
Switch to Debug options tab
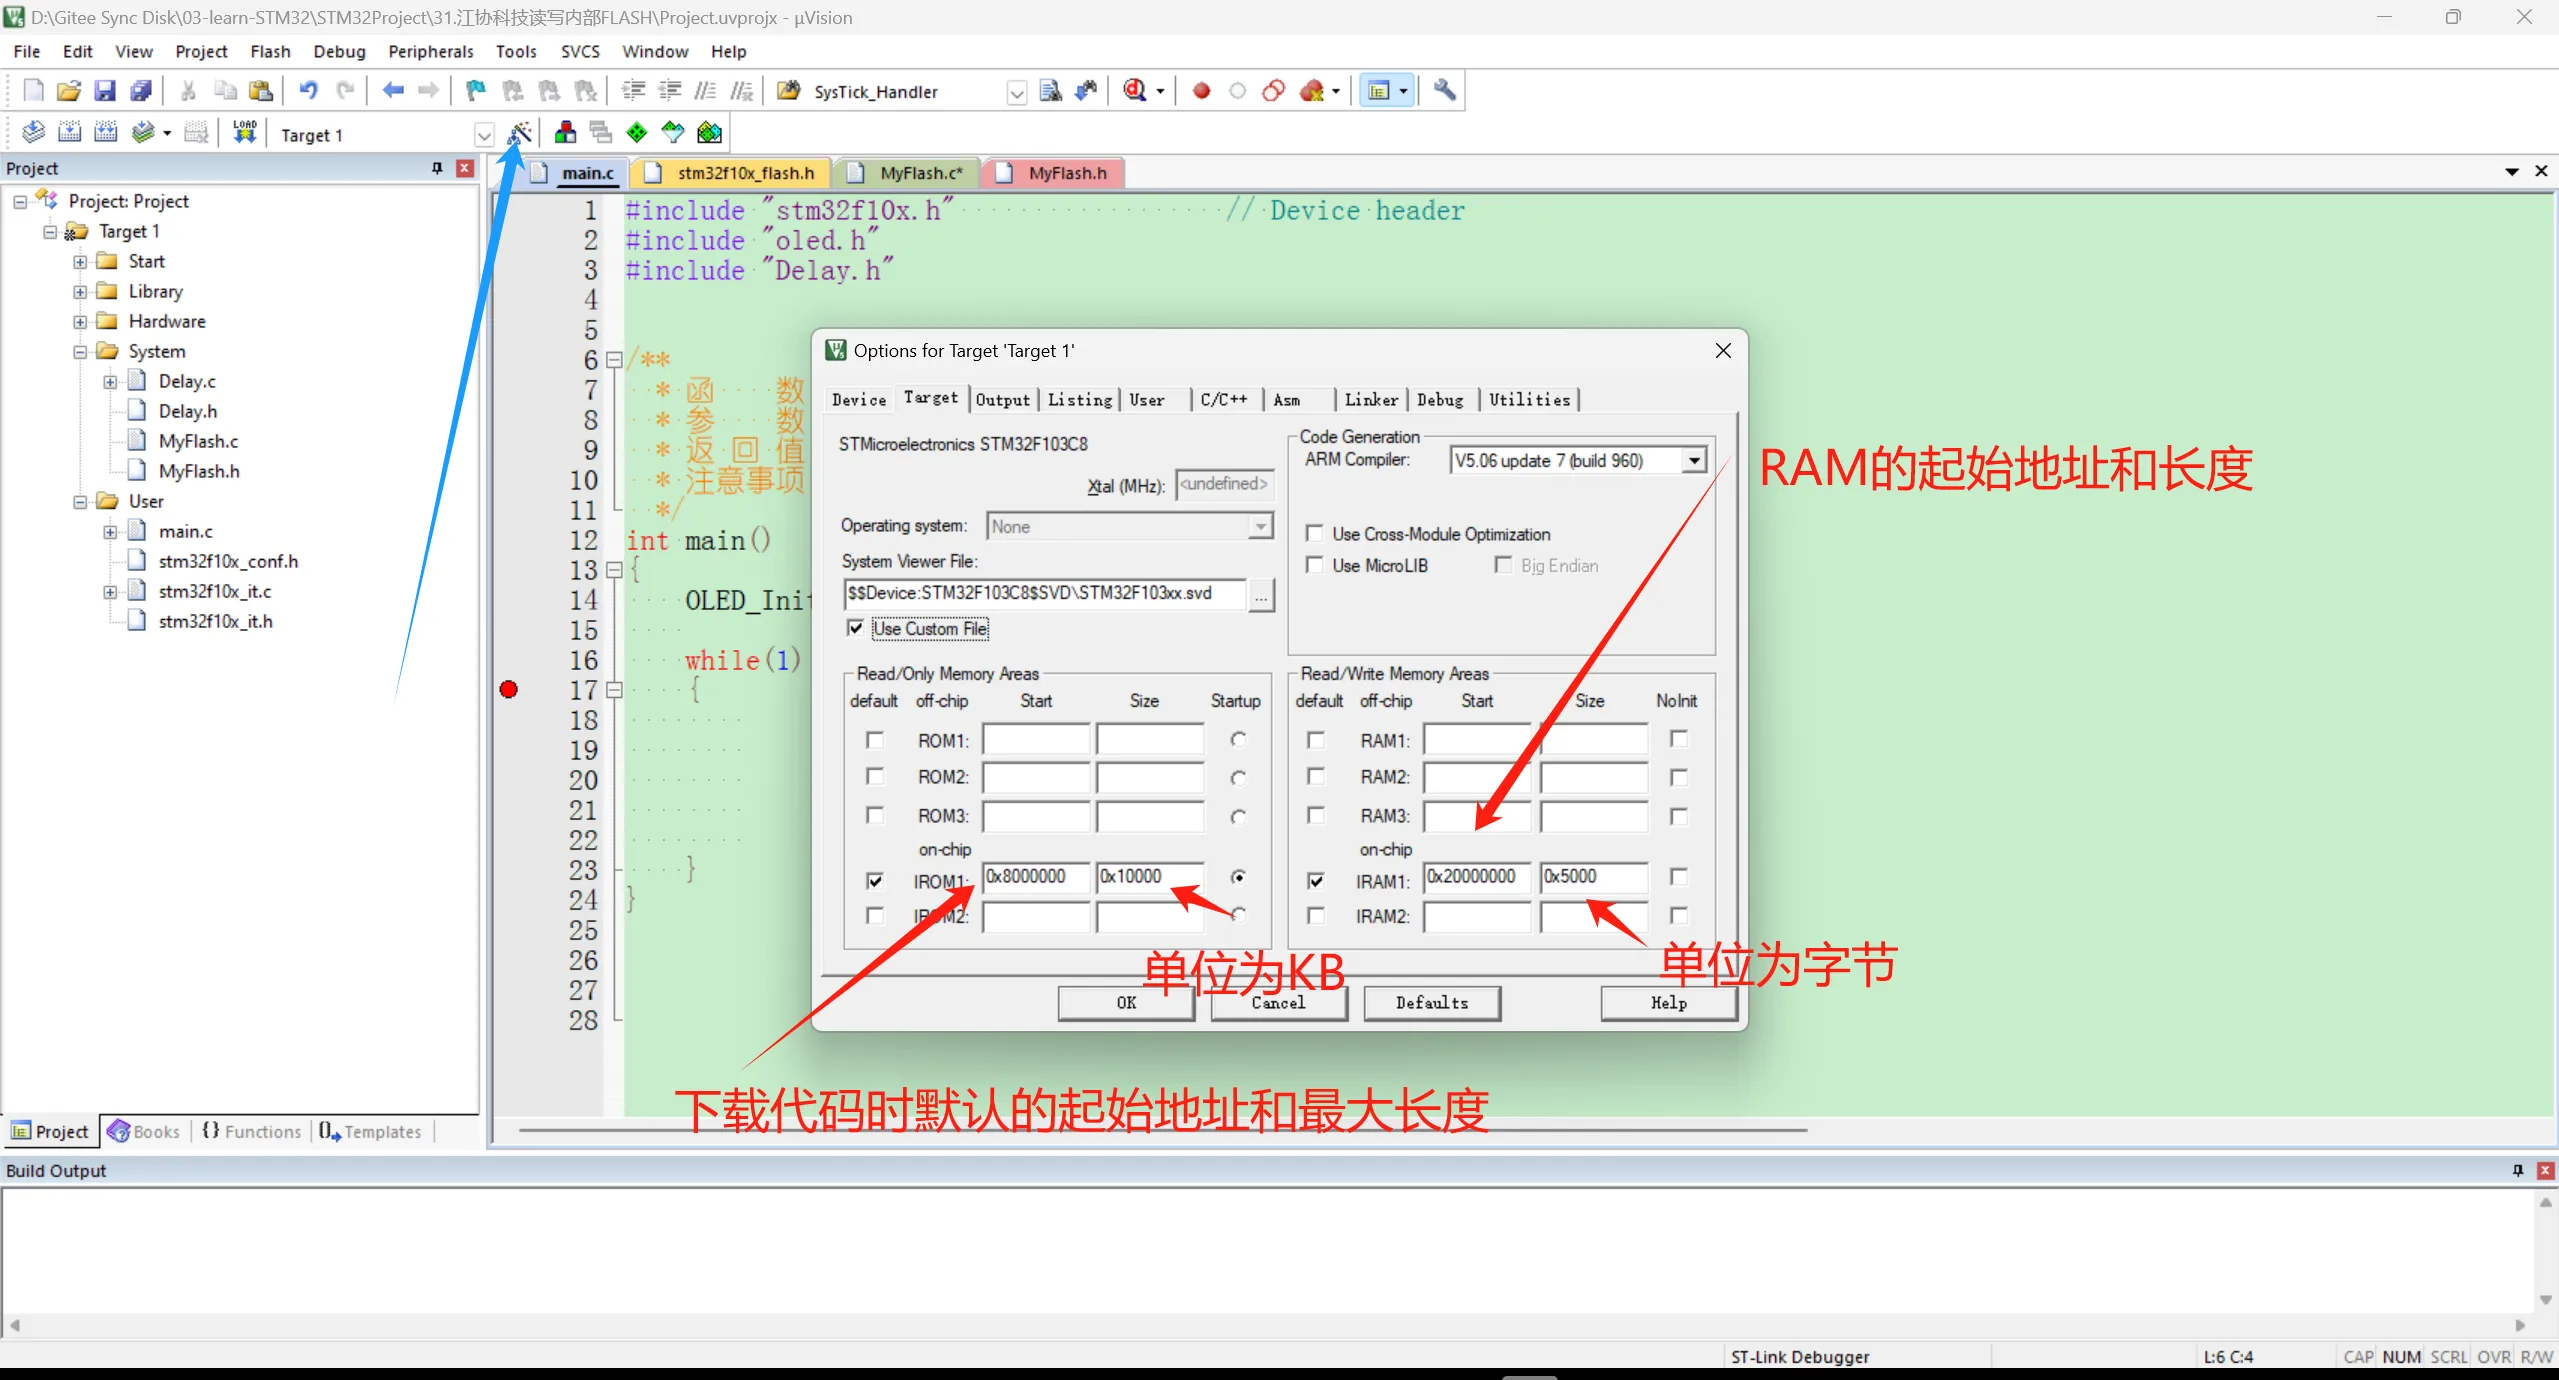point(1440,400)
